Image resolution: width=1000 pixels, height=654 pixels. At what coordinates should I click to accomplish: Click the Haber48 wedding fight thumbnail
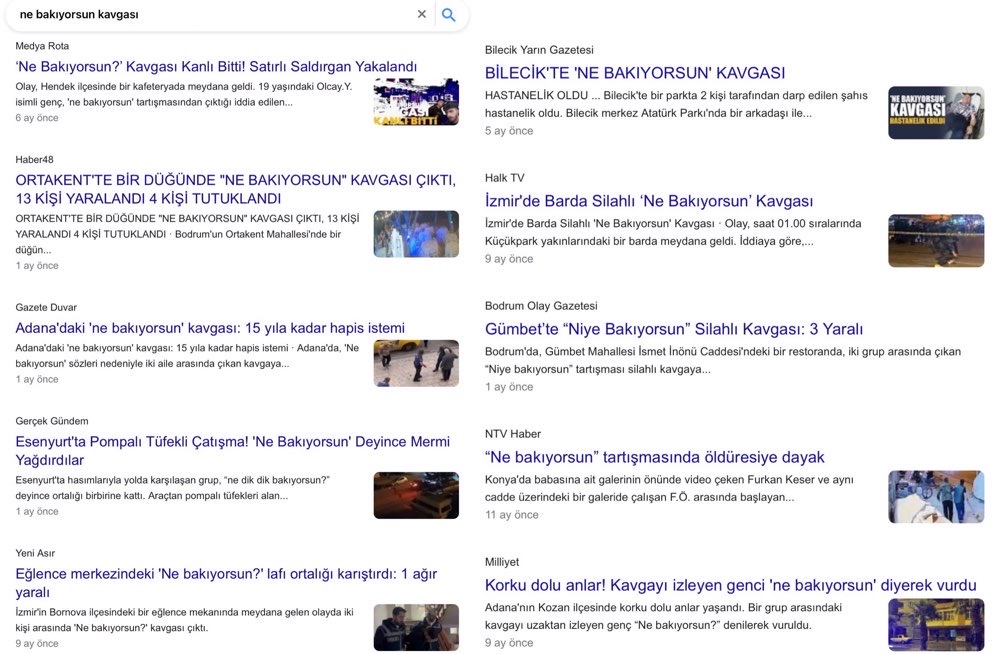(416, 234)
